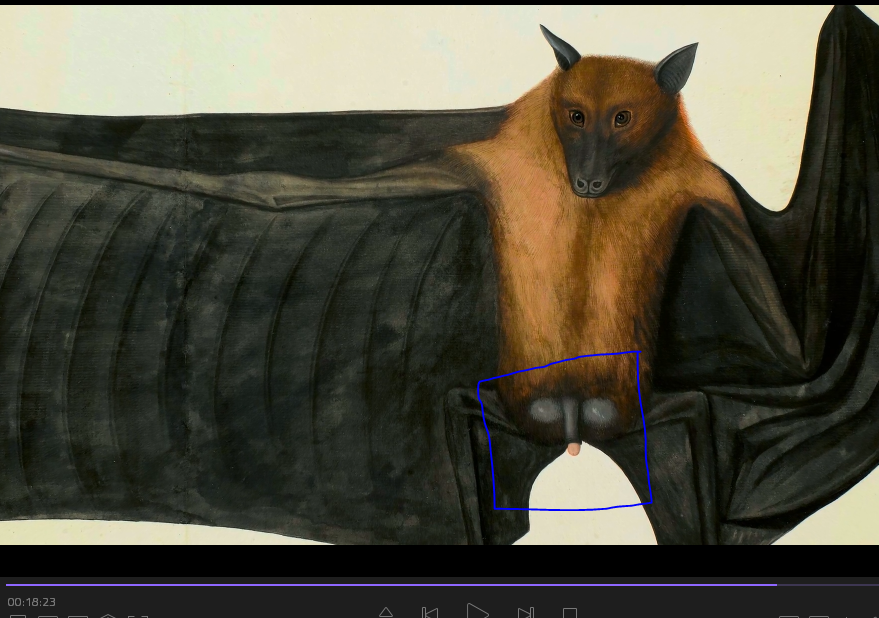Click the pentagon-shaped icon under the timecode
The height and width of the screenshot is (618, 879).
(108, 616)
